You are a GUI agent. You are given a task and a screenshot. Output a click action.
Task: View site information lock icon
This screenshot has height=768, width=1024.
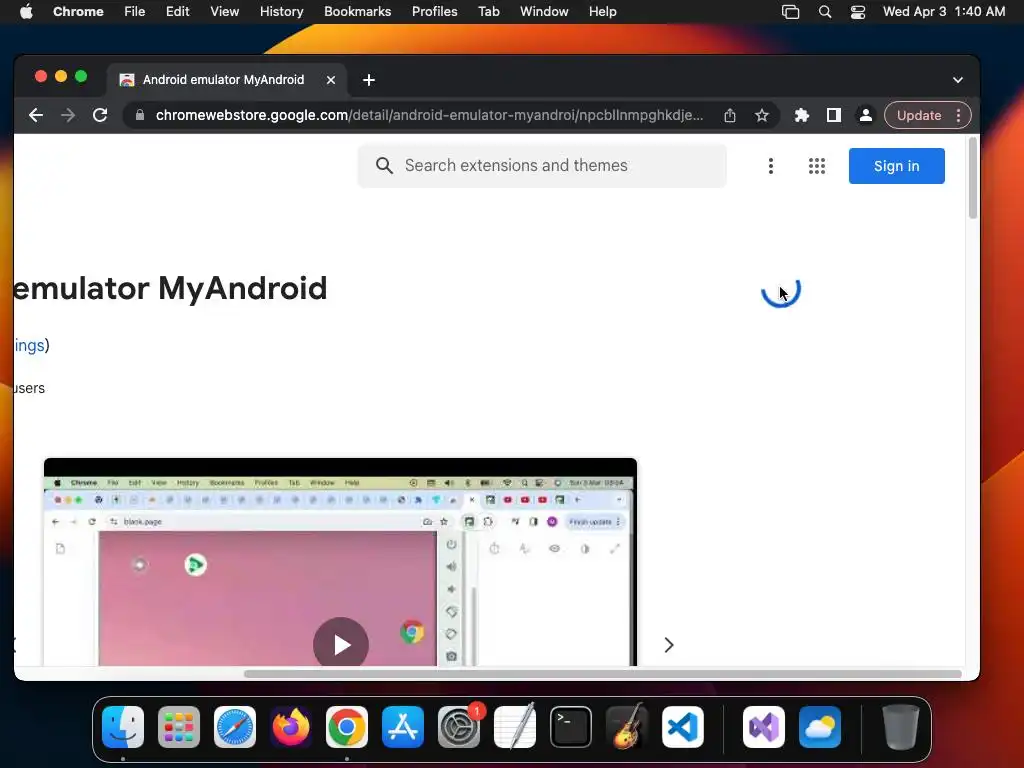139,116
